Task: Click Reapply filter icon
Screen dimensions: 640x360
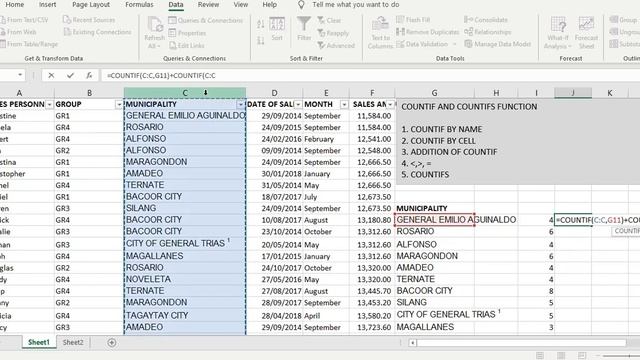Action: 321,33
